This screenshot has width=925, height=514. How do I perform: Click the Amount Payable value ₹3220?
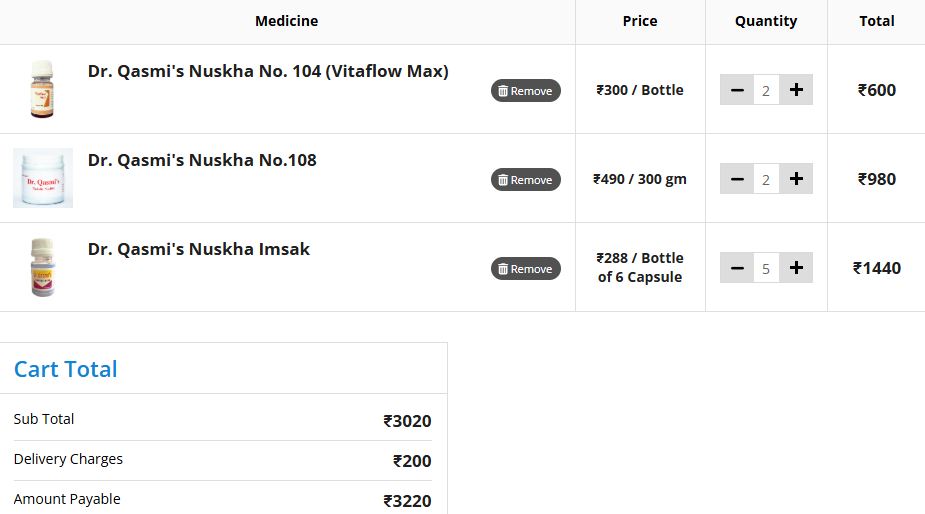pos(408,501)
